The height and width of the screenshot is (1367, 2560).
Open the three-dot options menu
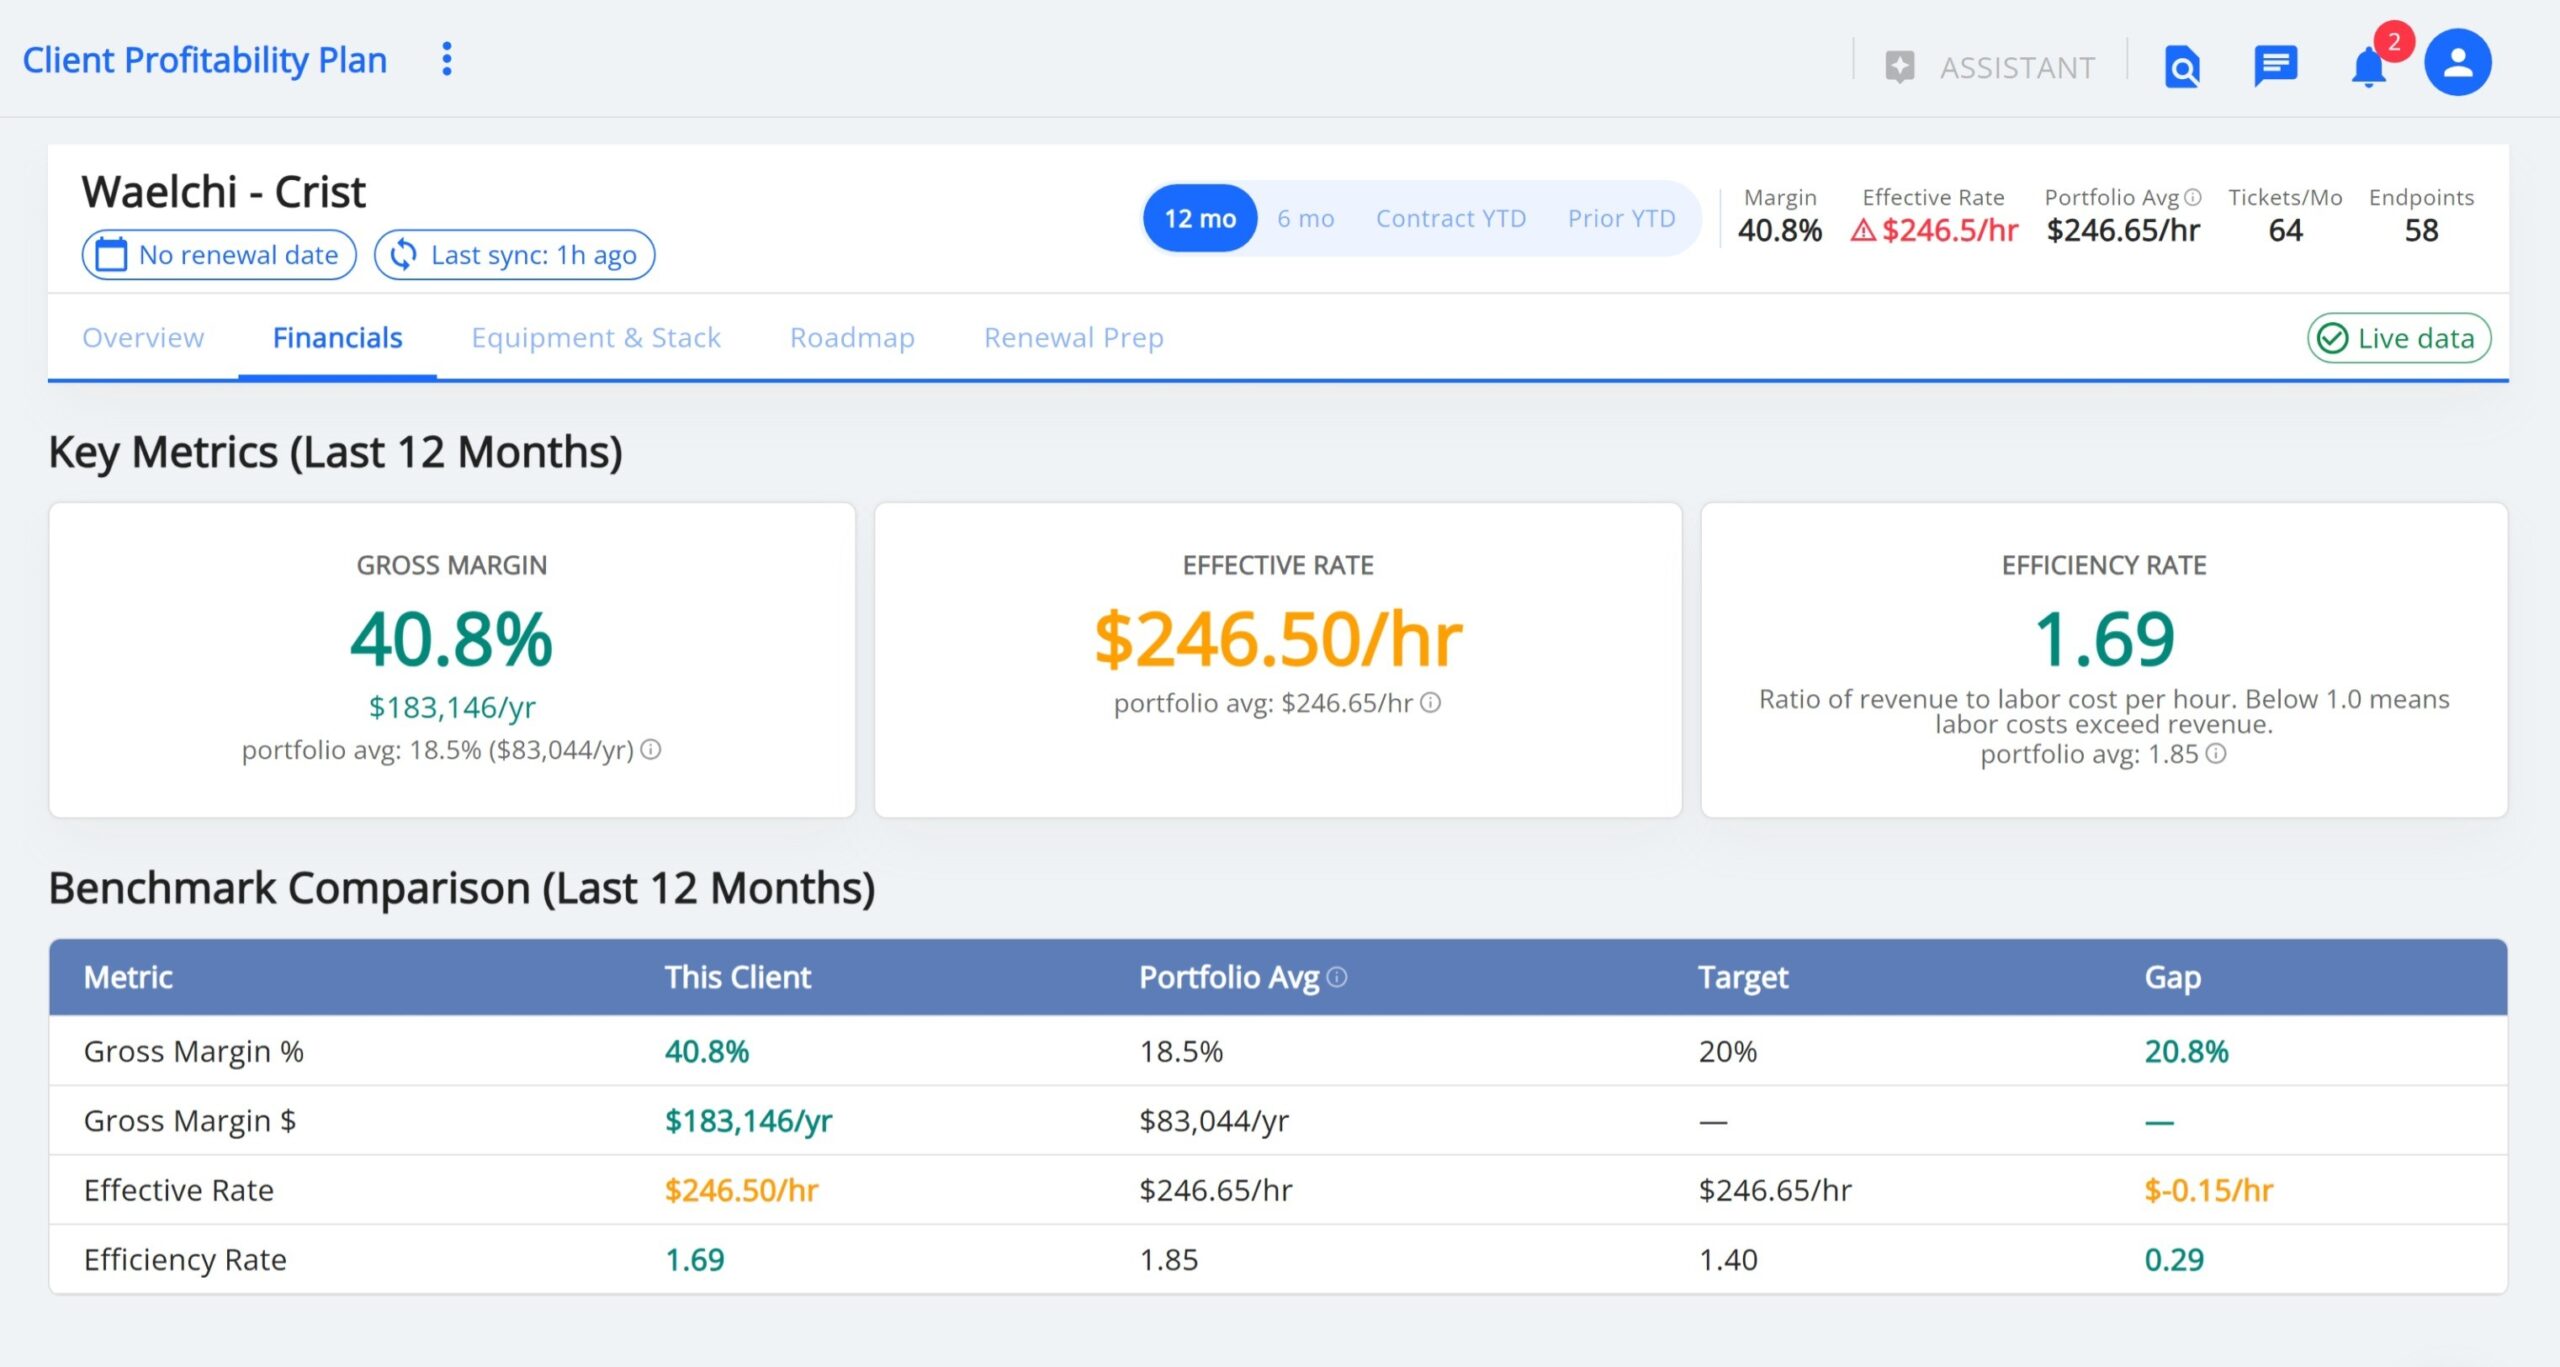tap(447, 59)
